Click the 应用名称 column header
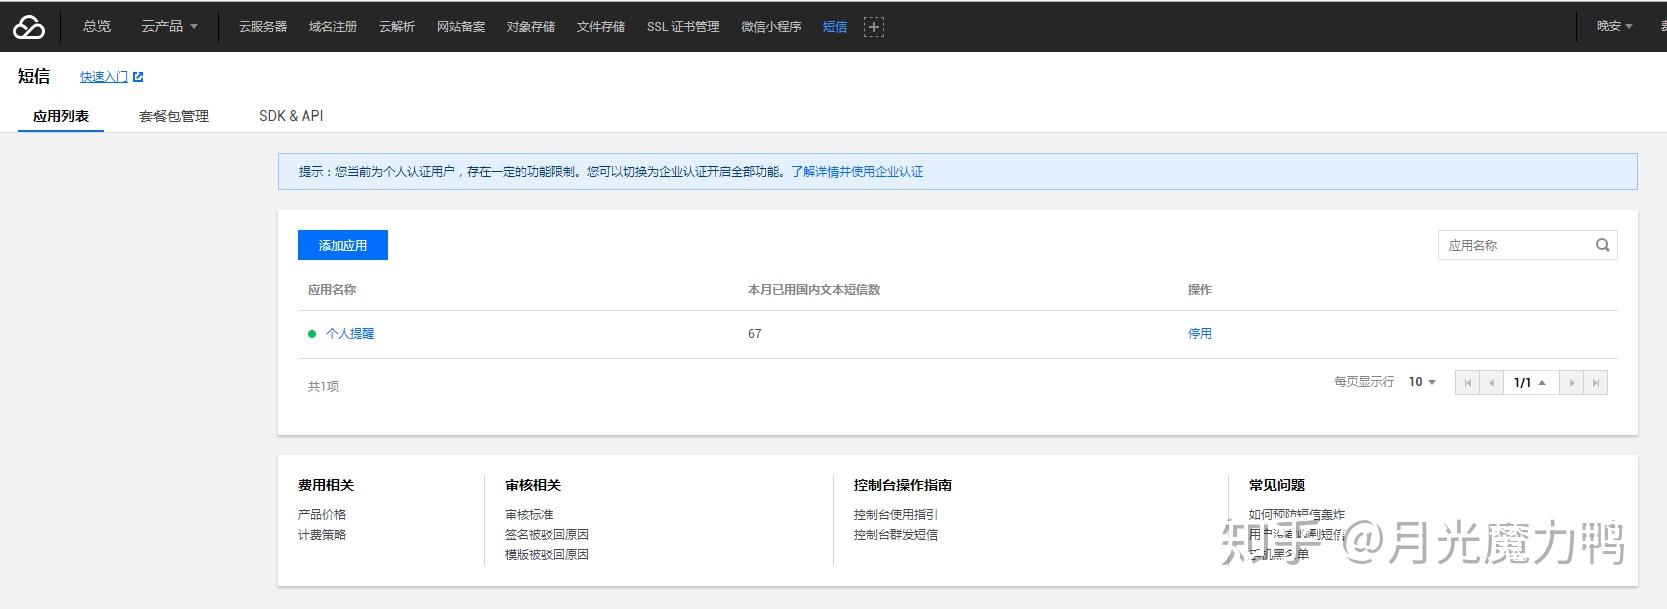This screenshot has height=609, width=1667. tap(332, 290)
